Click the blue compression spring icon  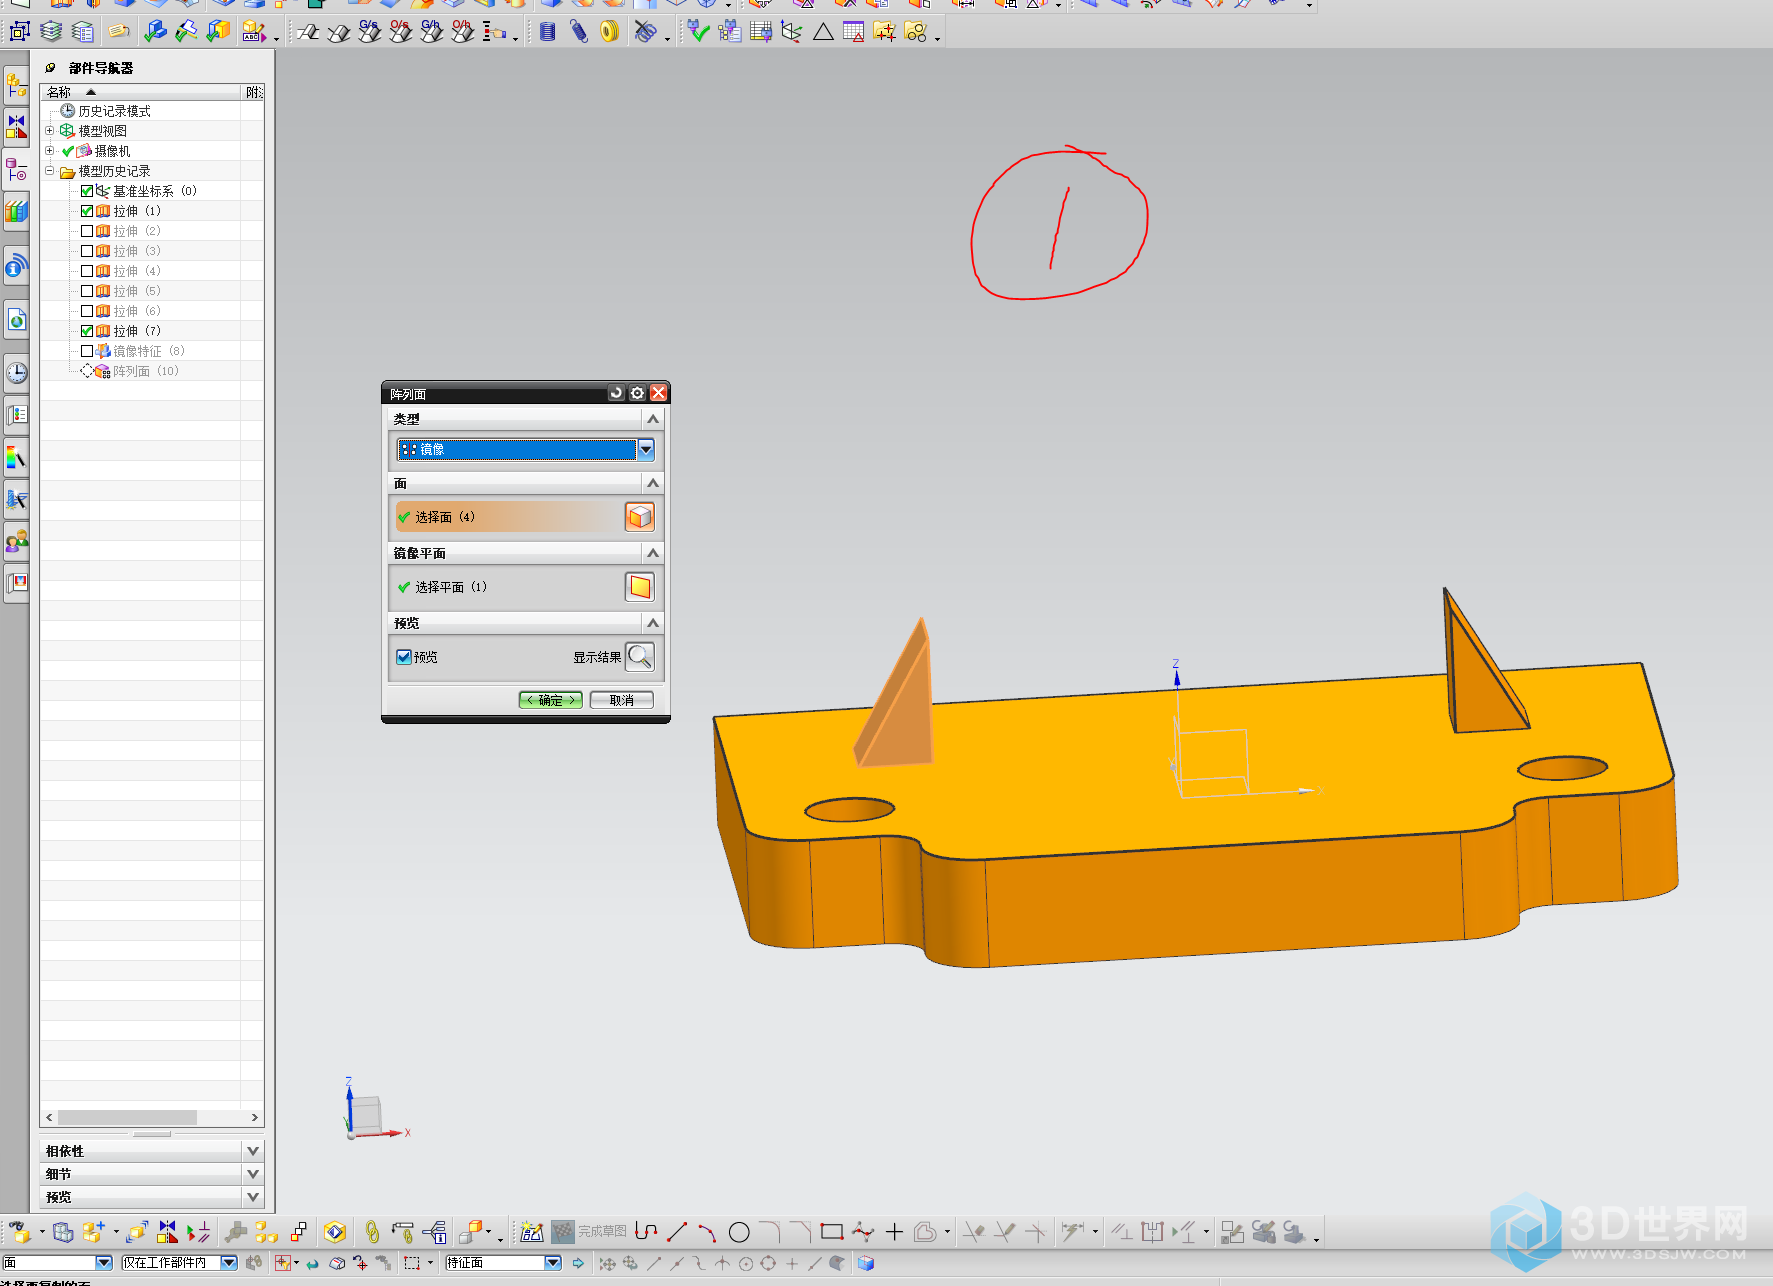(579, 32)
